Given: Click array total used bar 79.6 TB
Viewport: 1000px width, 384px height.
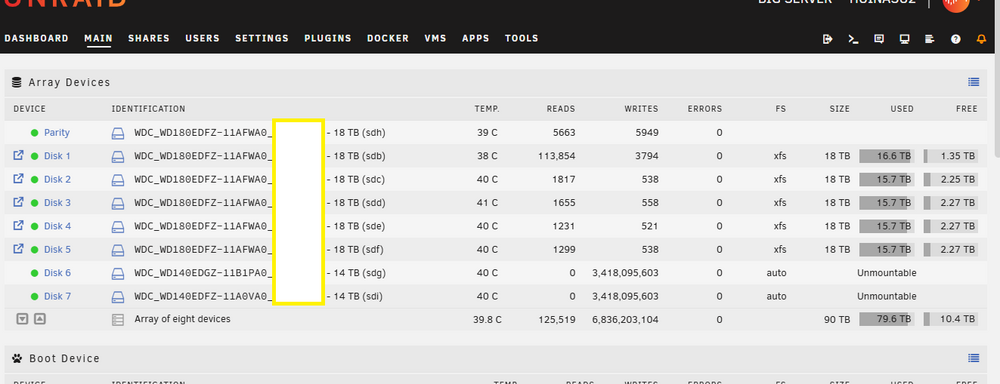Looking at the screenshot, I should pos(886,319).
